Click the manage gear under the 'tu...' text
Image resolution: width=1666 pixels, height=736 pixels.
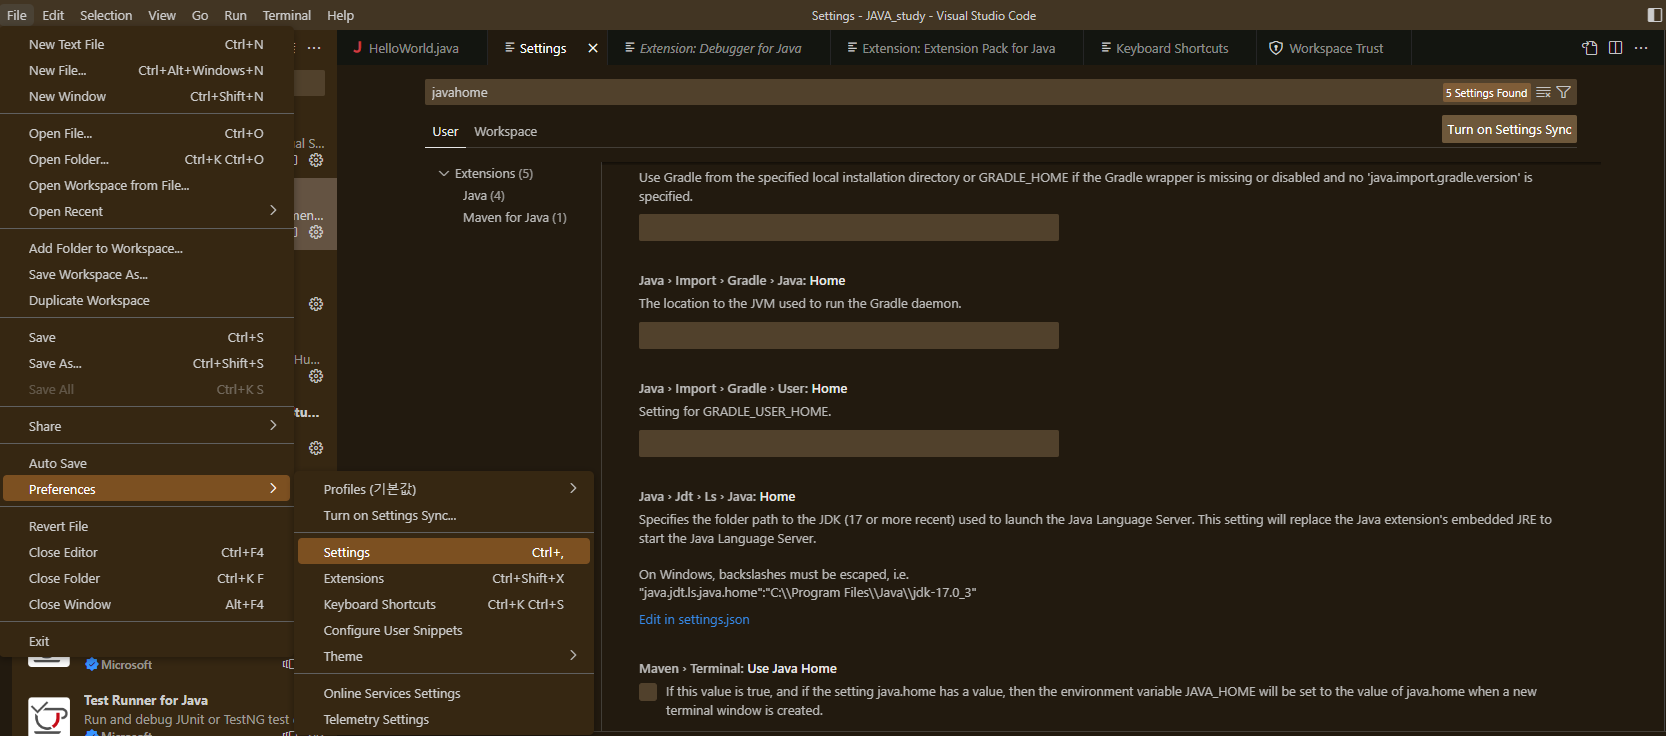tap(316, 448)
